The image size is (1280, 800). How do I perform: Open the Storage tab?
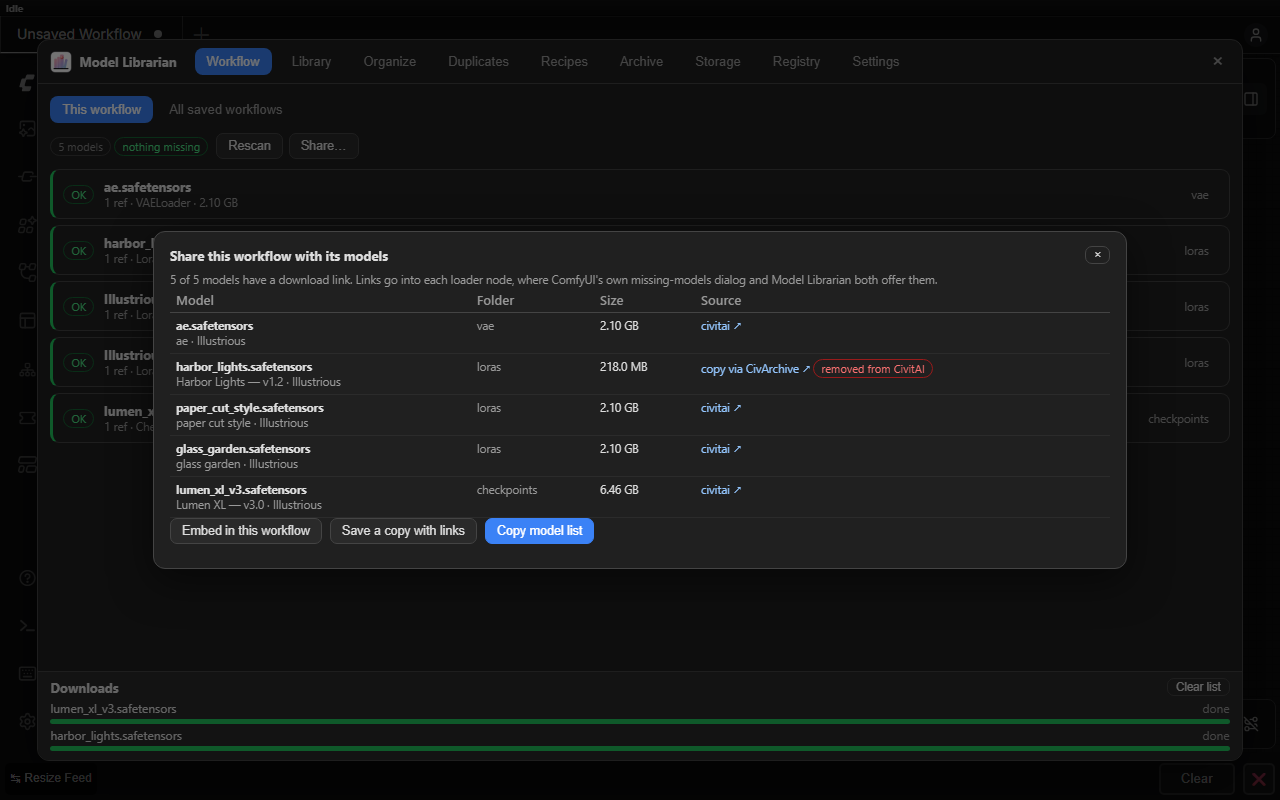[x=718, y=62]
